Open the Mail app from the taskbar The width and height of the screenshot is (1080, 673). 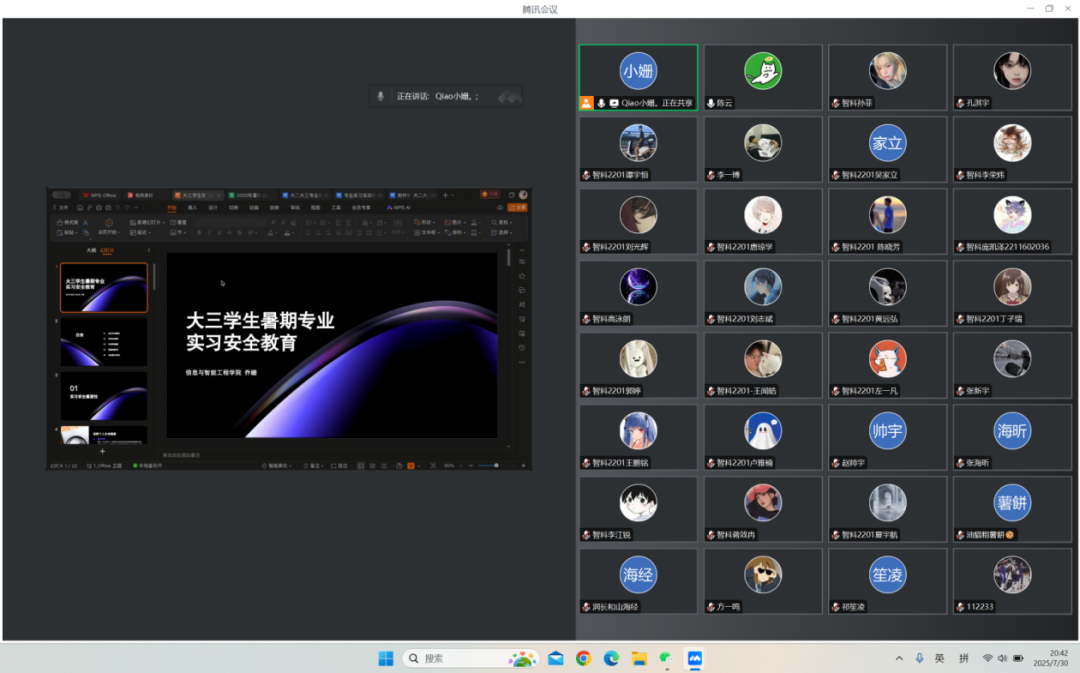click(x=556, y=659)
